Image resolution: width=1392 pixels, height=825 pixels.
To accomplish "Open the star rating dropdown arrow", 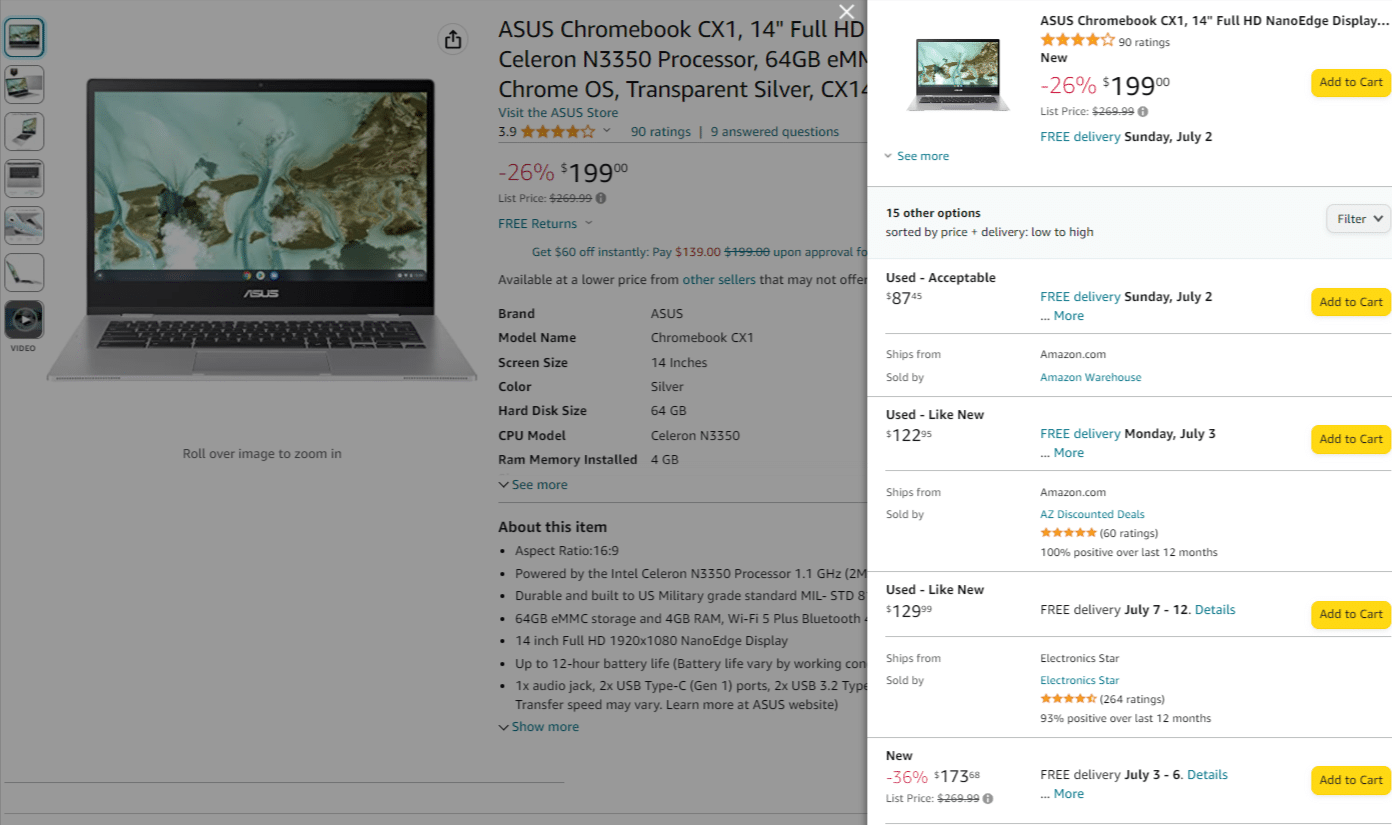I will (x=606, y=131).
